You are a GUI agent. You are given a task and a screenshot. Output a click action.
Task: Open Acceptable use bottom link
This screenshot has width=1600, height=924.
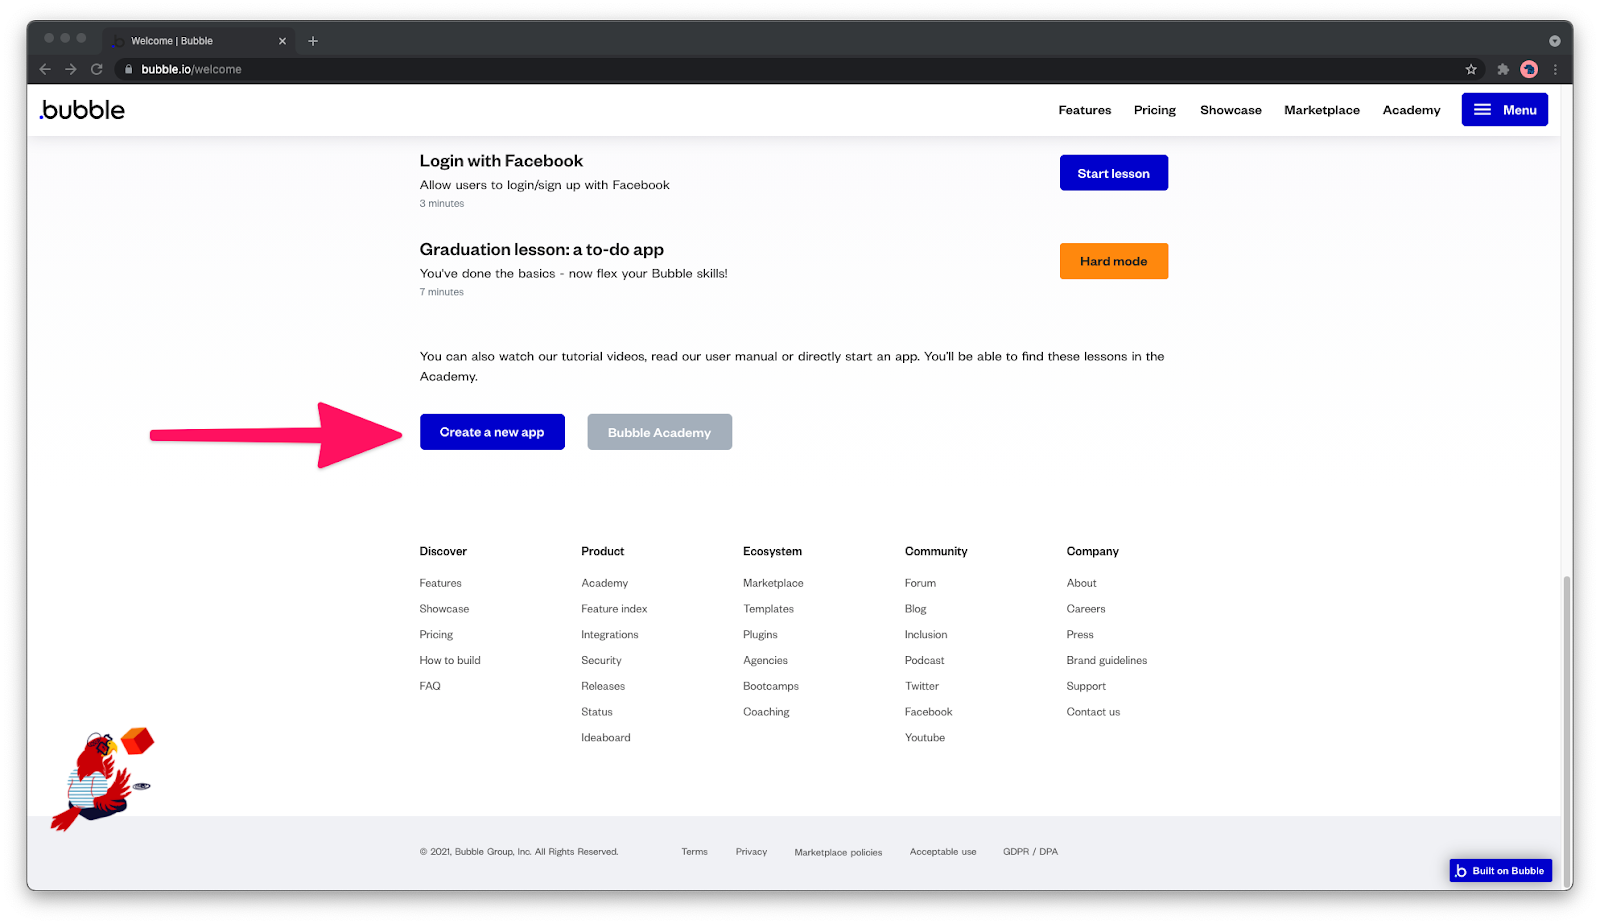943,852
